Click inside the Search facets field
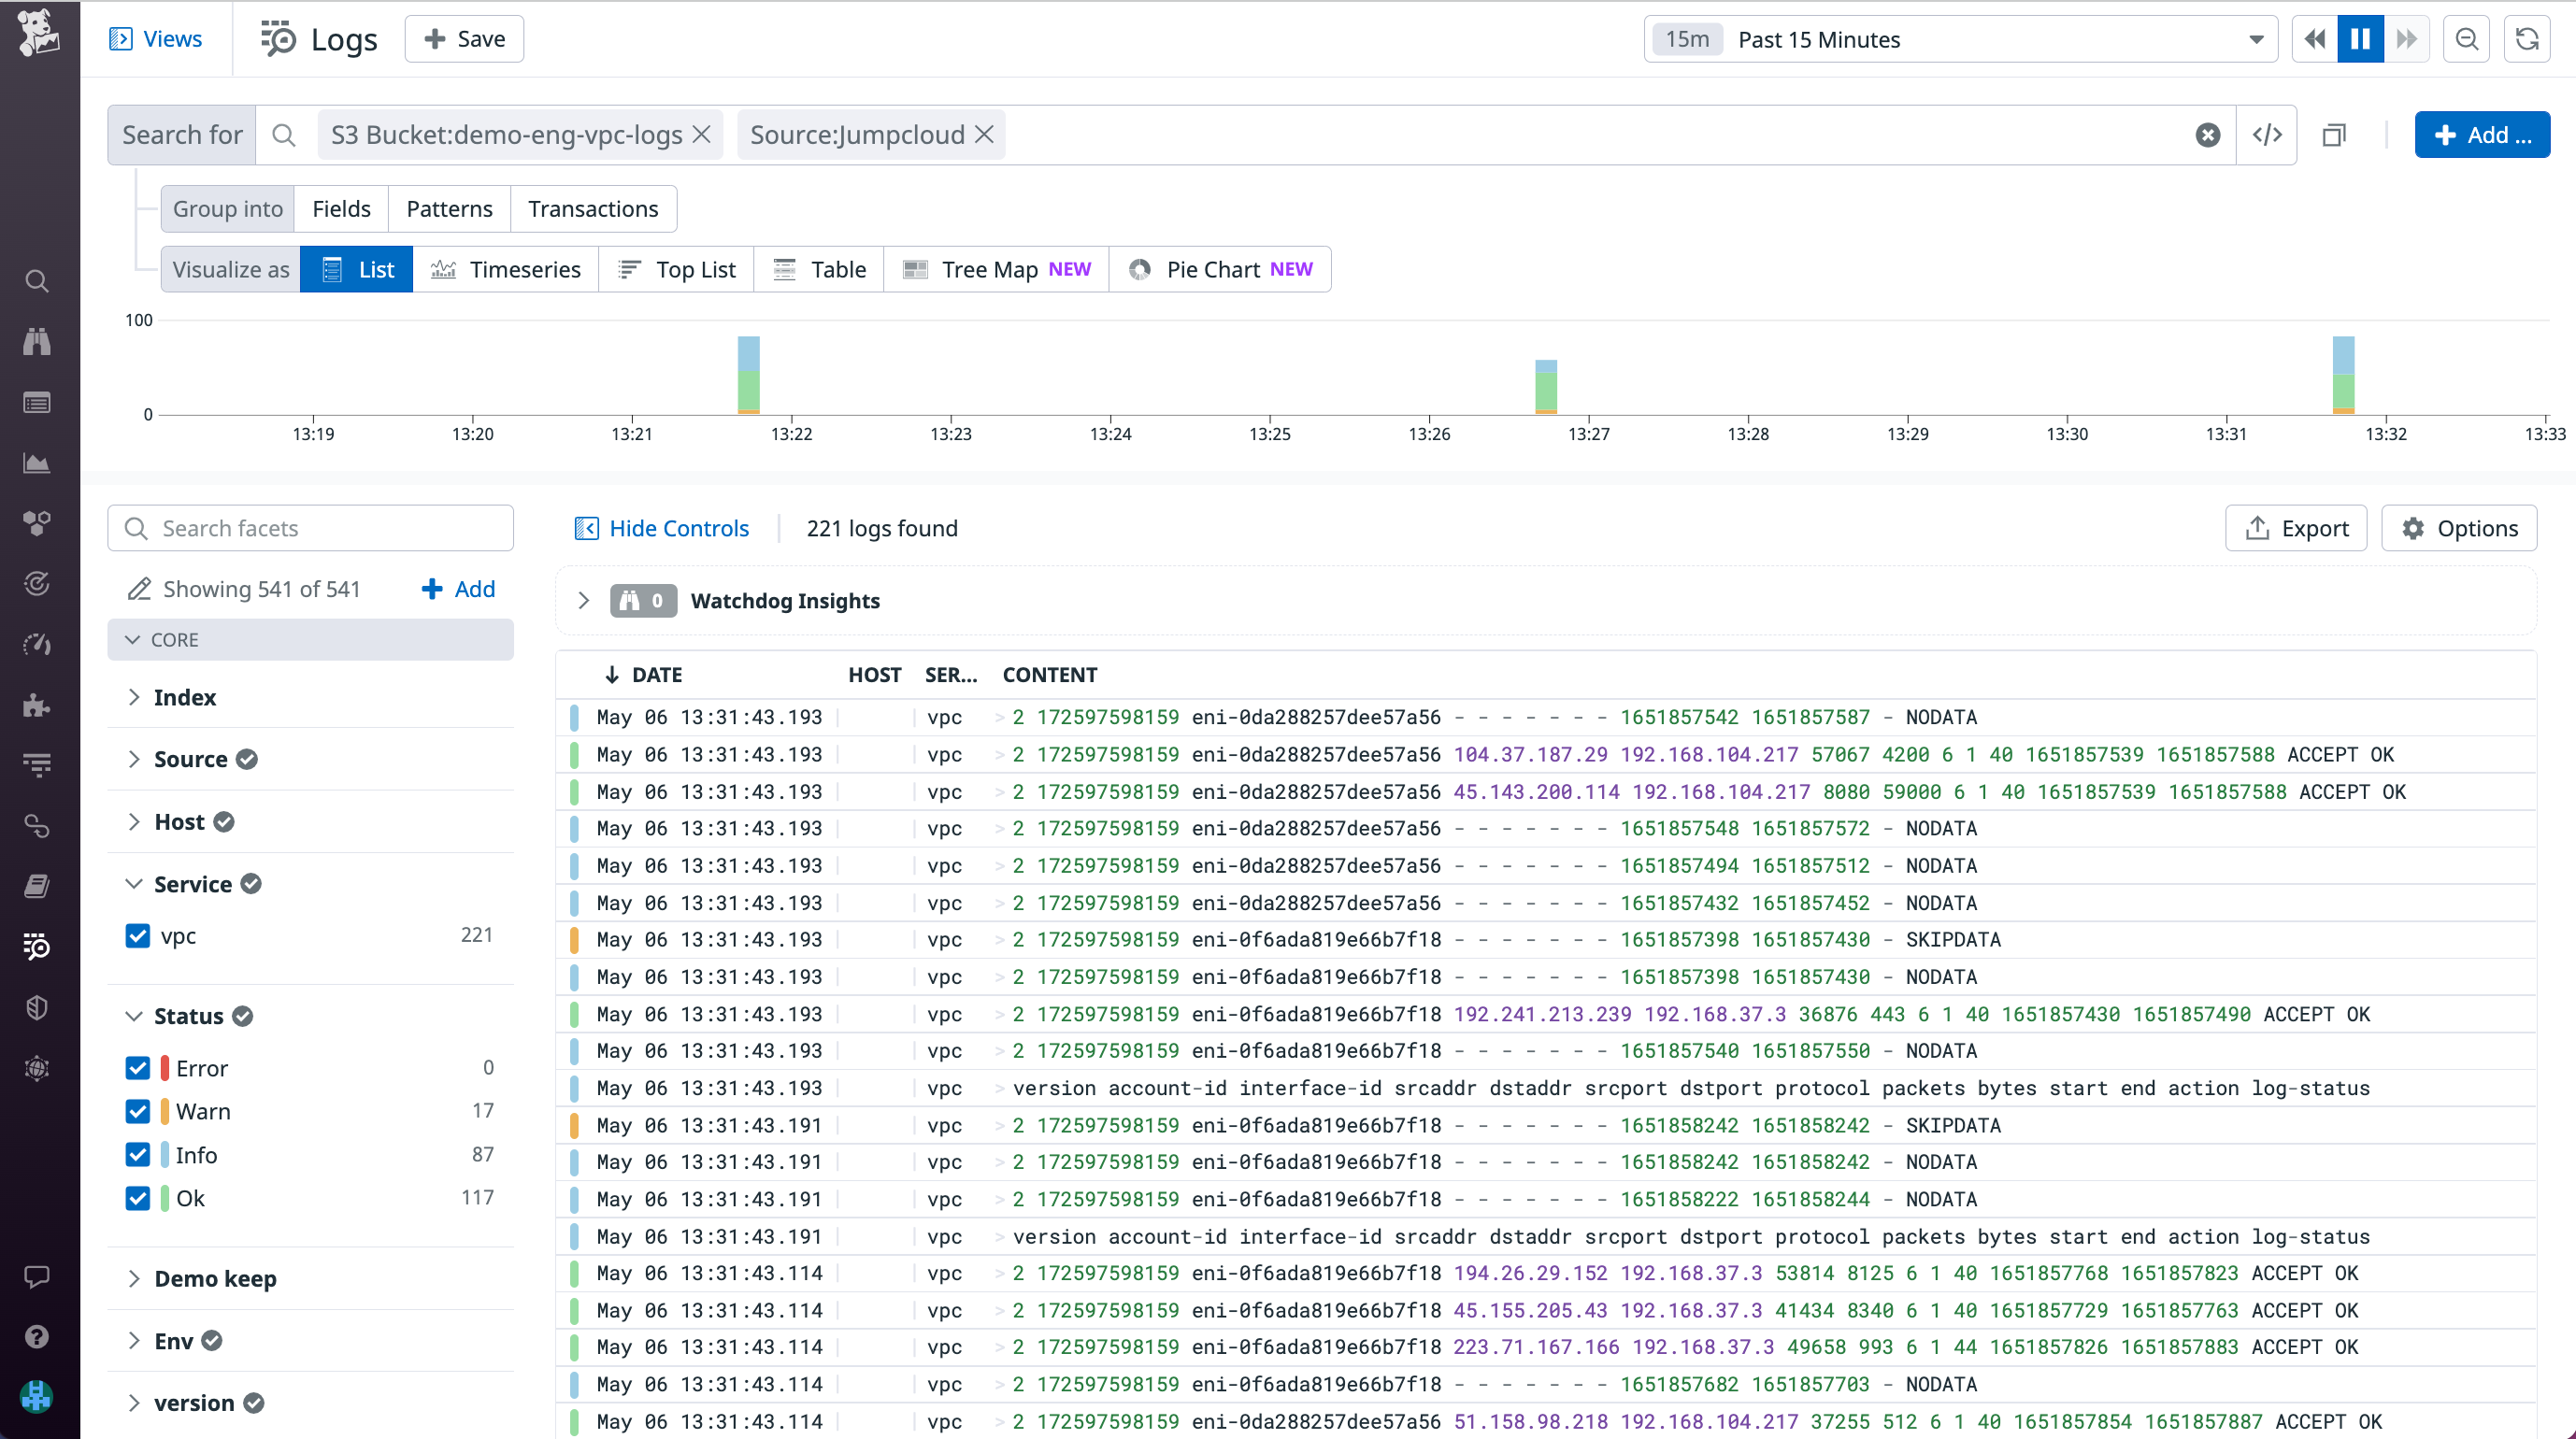The width and height of the screenshot is (2576, 1439). coord(310,527)
